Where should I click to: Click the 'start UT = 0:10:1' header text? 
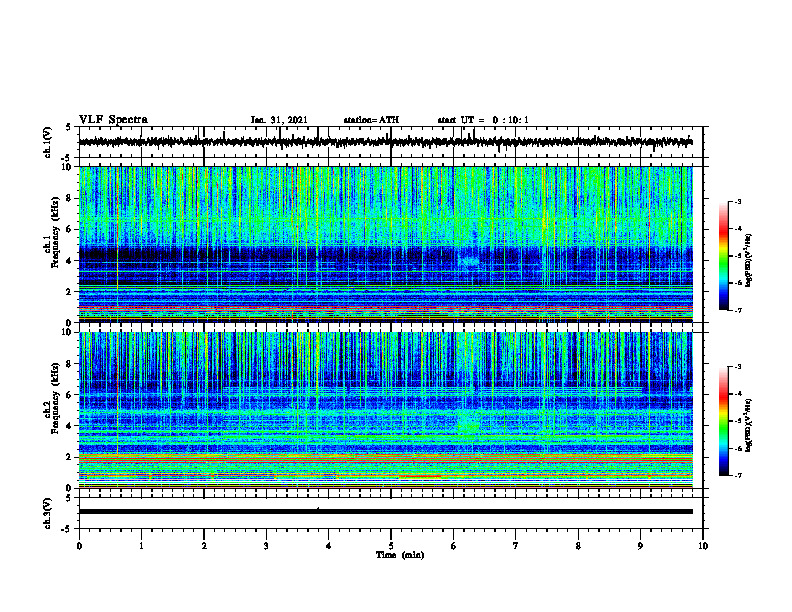point(483,120)
